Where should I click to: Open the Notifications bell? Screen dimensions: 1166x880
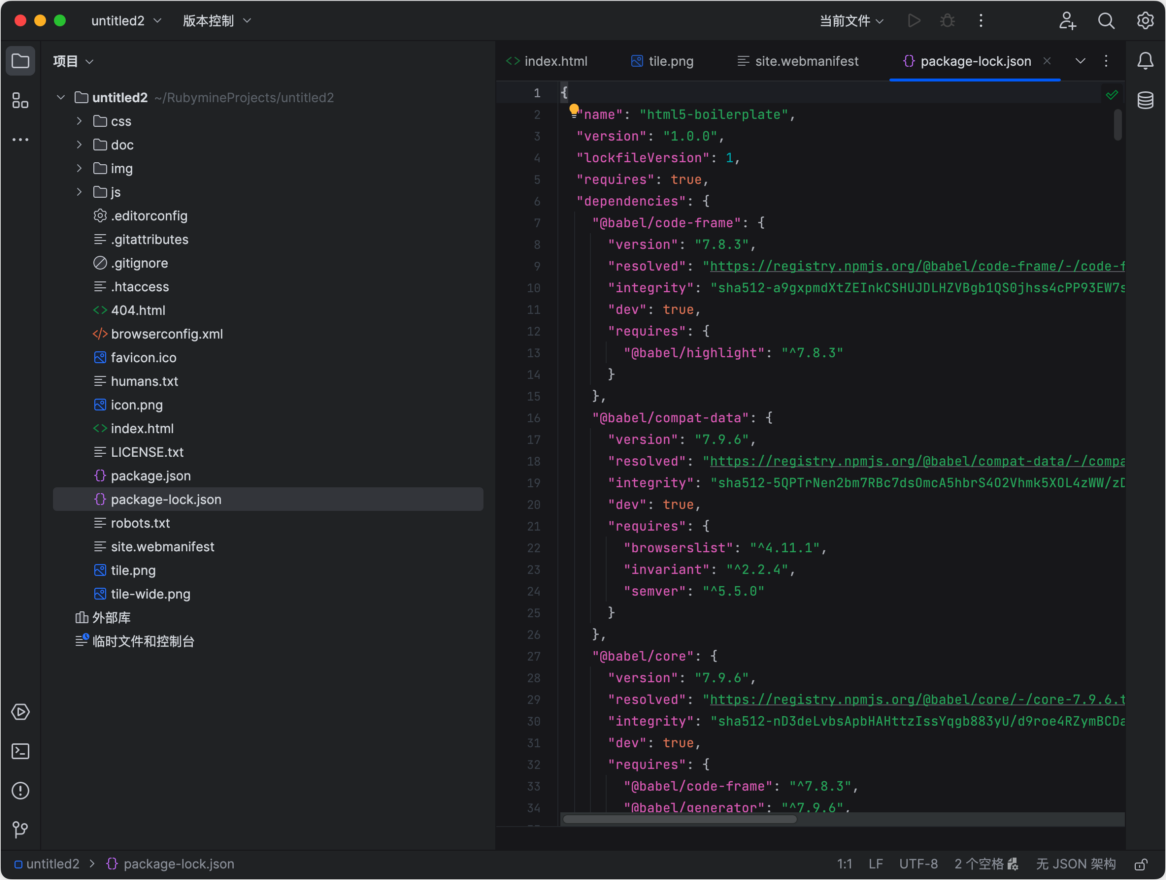point(1145,61)
